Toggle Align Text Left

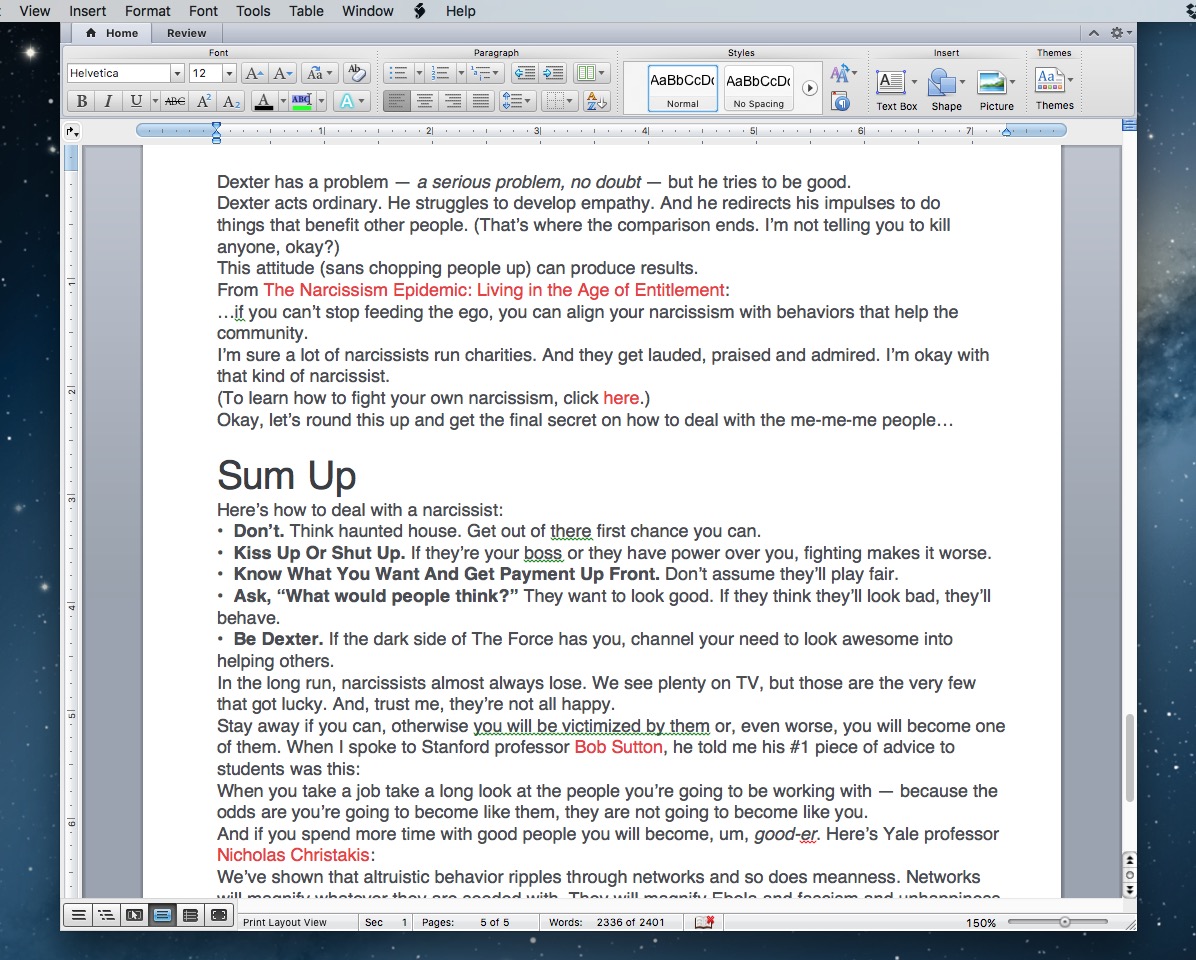[396, 101]
